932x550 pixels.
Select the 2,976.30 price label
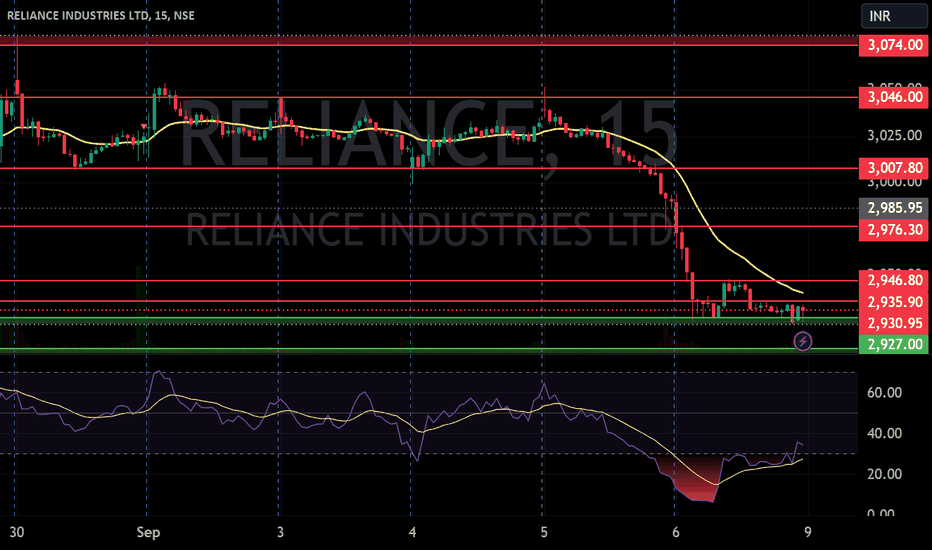(893, 230)
